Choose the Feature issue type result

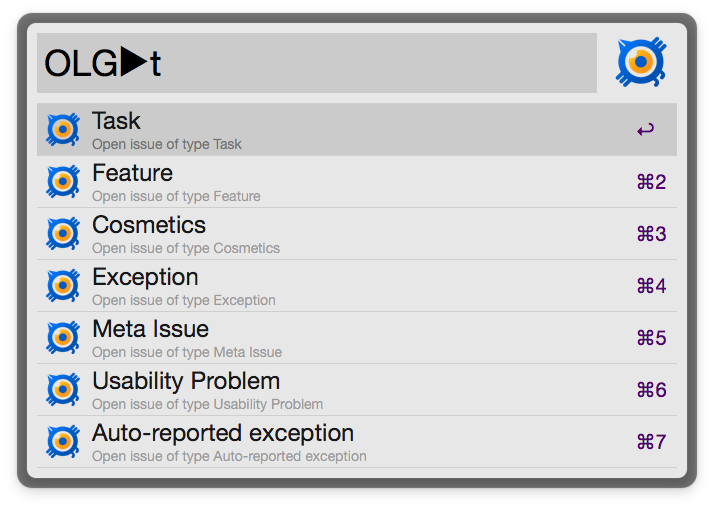click(x=300, y=182)
